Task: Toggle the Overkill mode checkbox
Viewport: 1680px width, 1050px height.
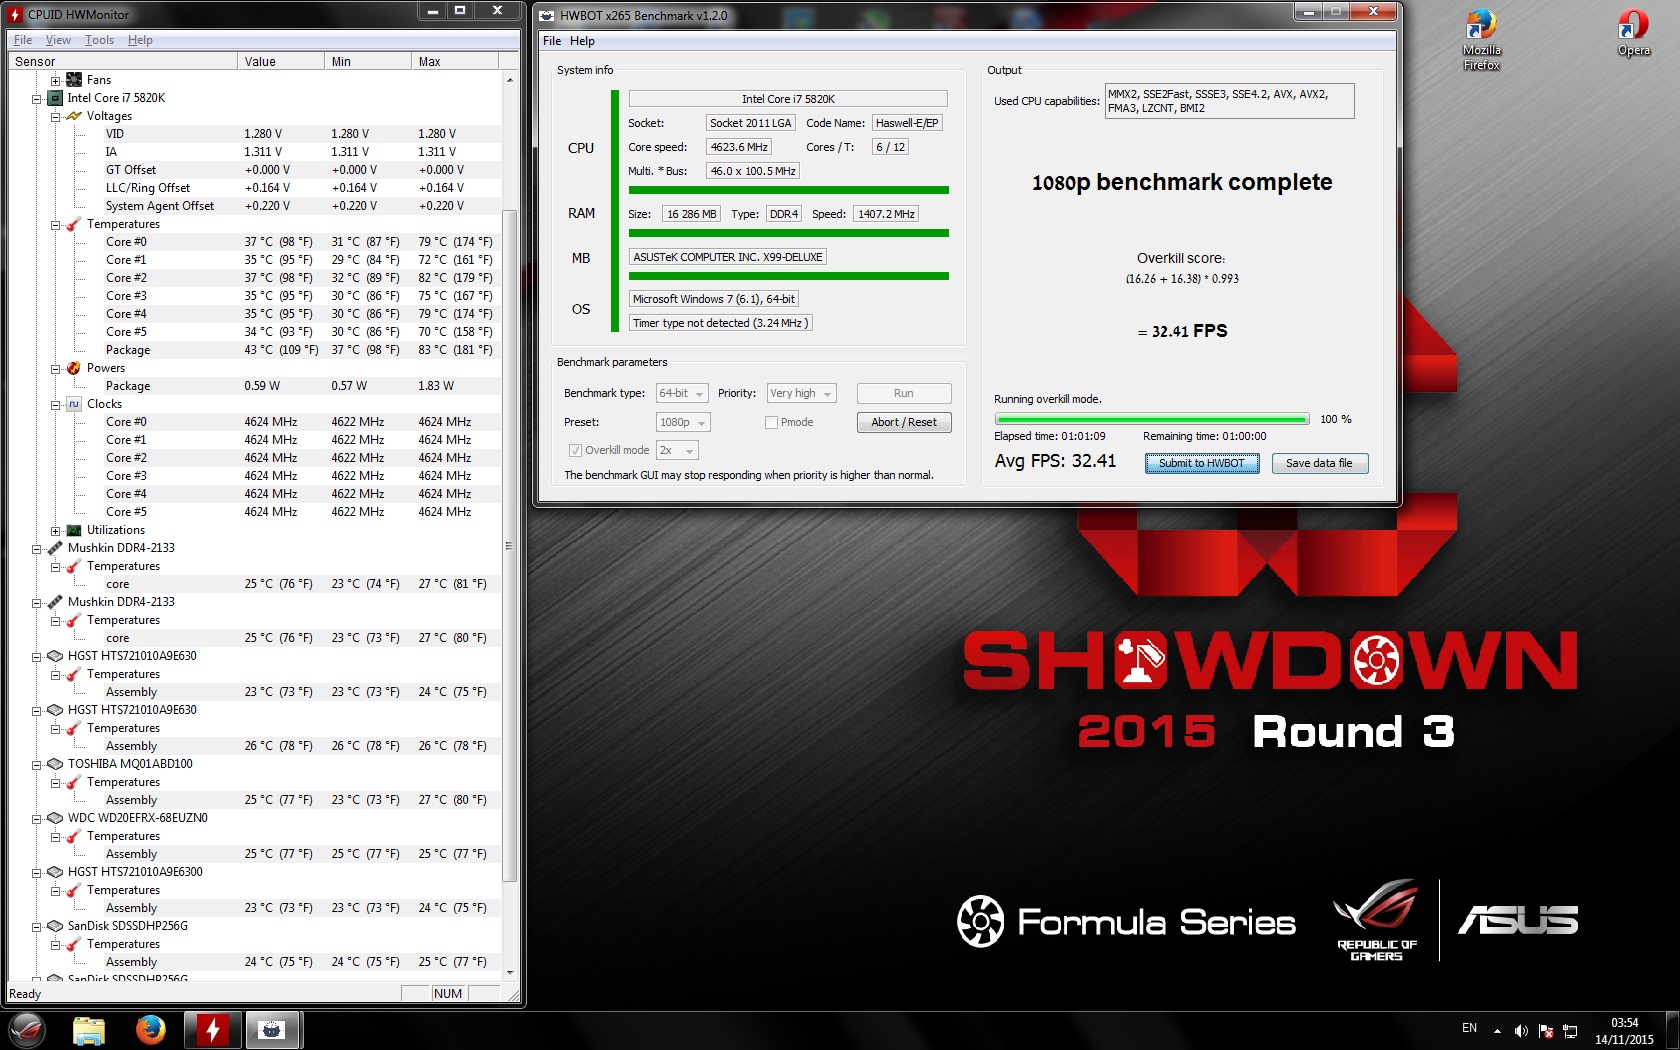Action: point(575,450)
